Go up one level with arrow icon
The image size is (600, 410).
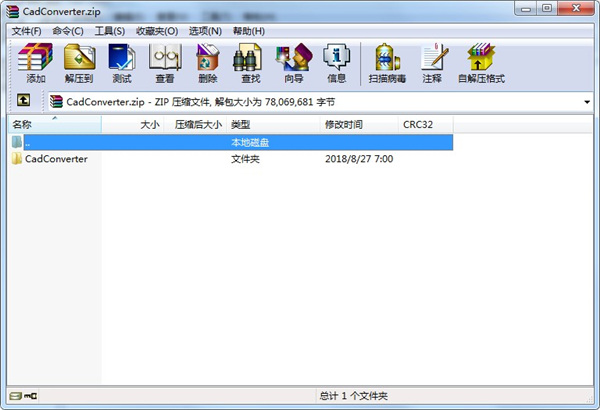coord(23,101)
